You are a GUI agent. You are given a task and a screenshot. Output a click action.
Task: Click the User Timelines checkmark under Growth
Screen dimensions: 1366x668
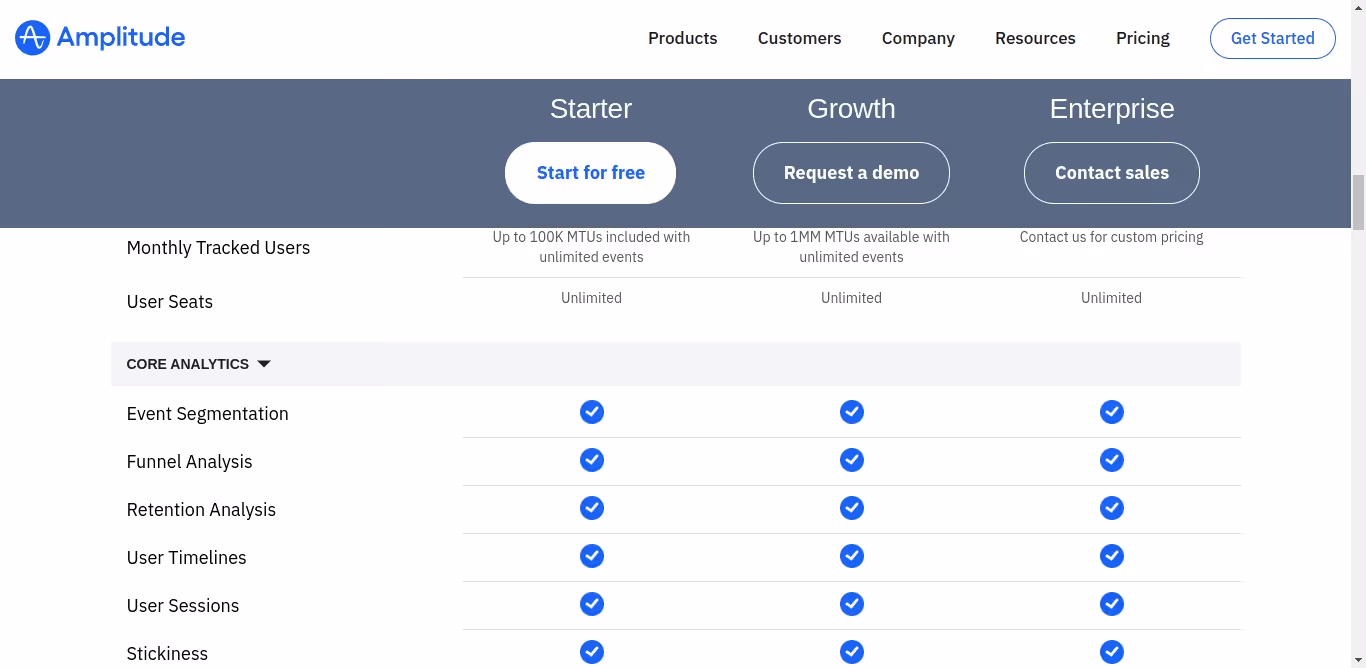[851, 556]
